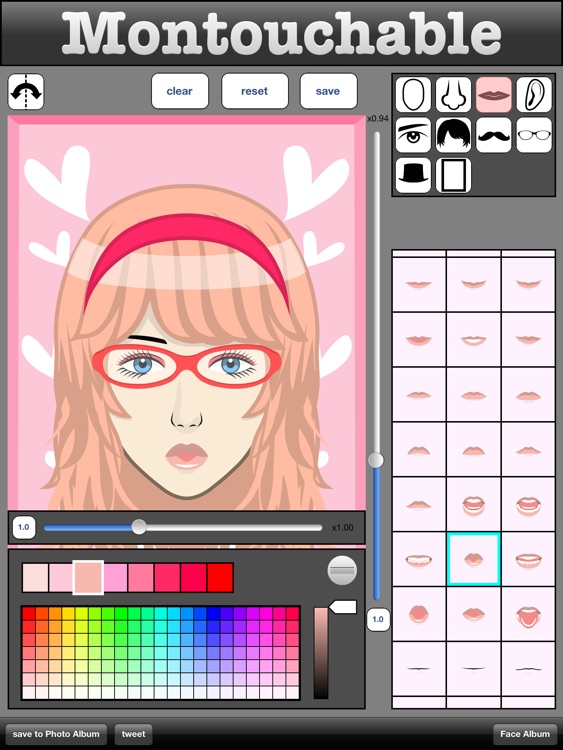Pick the hot pink fifth preset swatch
This screenshot has height=750, width=563.
coord(141,578)
